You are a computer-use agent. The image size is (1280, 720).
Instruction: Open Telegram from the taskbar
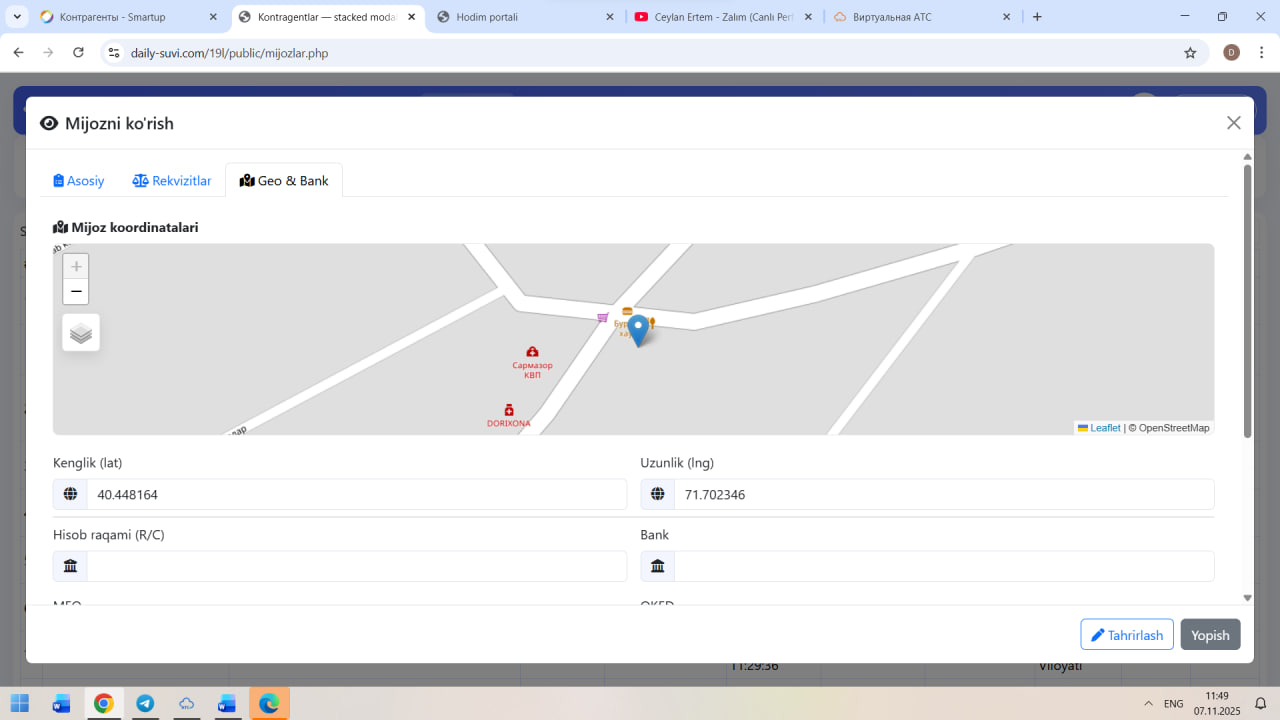point(145,703)
